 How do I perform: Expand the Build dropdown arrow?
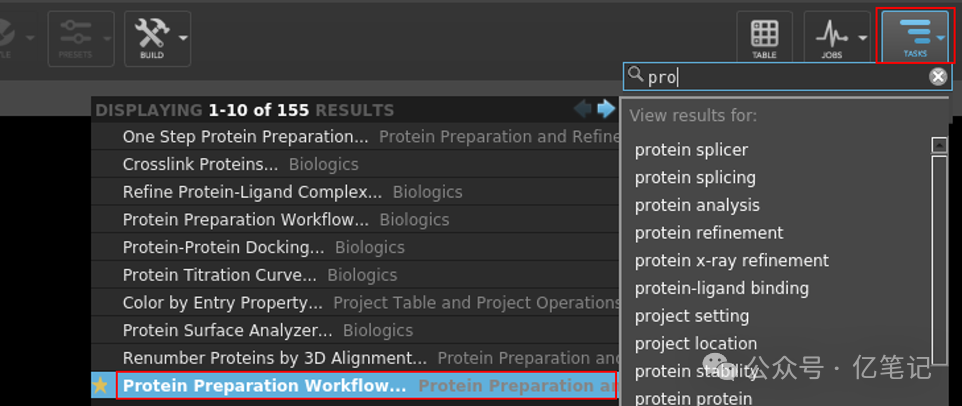click(x=183, y=38)
